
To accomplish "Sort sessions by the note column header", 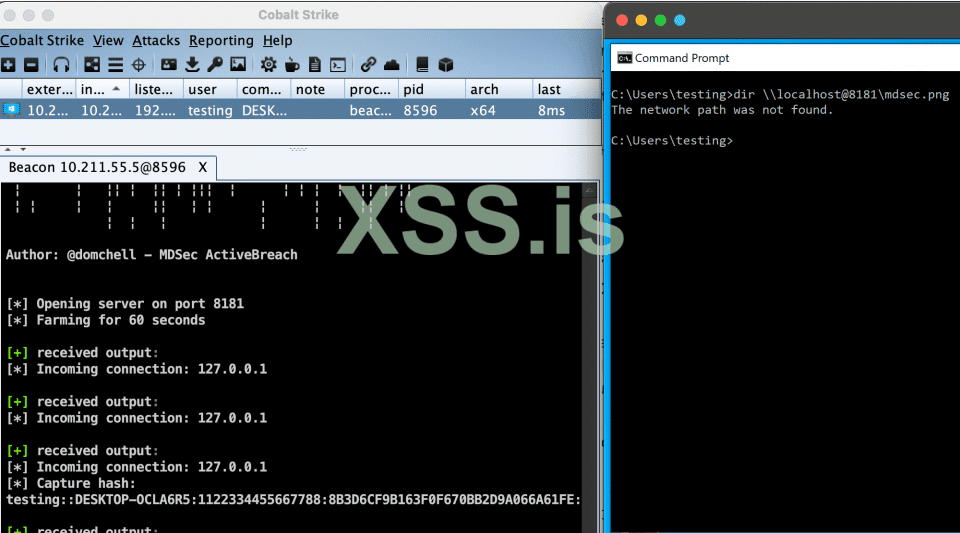I will tap(317, 89).
